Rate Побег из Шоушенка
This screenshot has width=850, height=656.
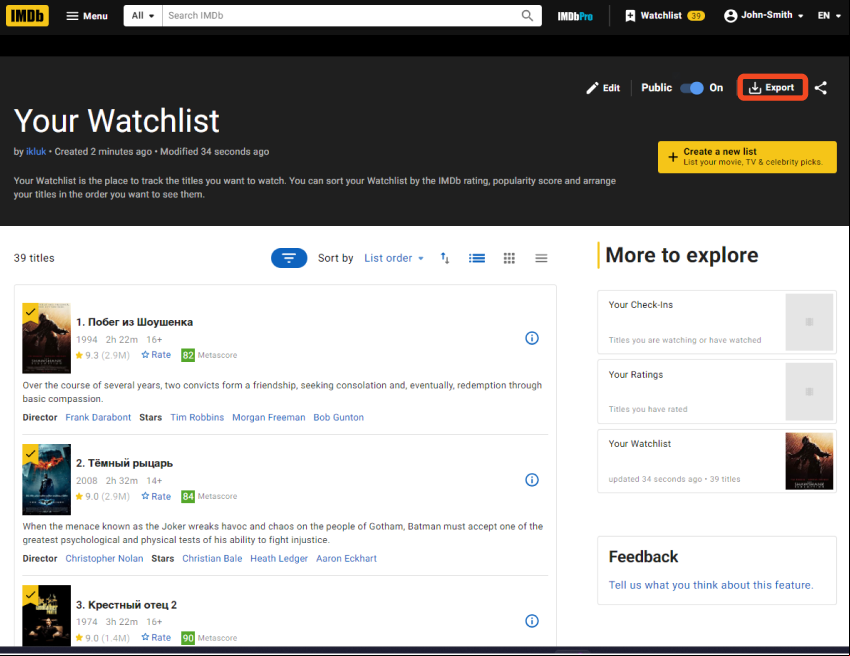click(x=156, y=355)
